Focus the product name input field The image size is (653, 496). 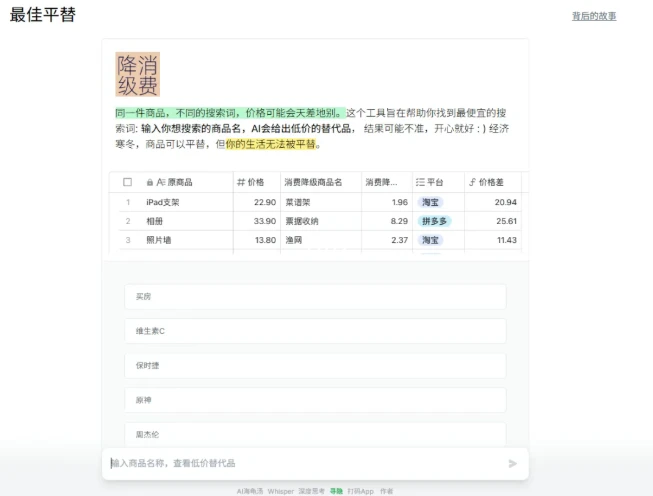coord(300,463)
